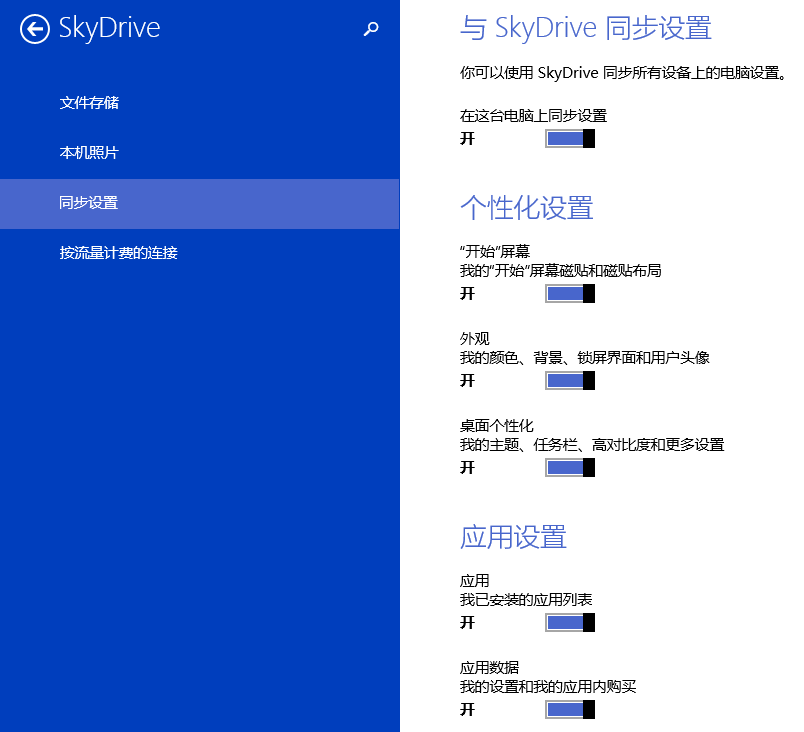Open the 文件存储 section

tap(89, 103)
